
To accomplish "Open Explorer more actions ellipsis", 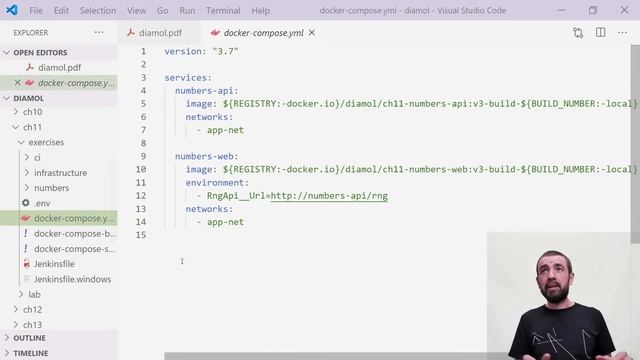I will tap(99, 32).
